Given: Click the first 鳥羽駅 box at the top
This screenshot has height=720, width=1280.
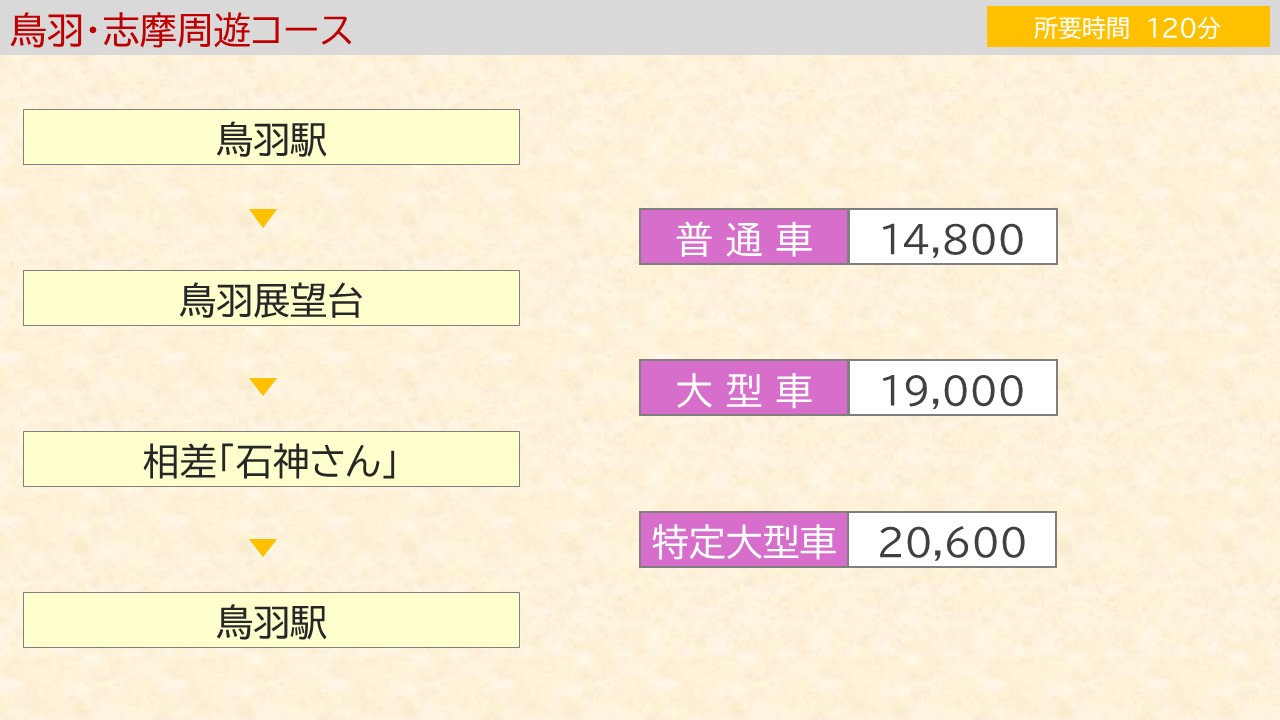Looking at the screenshot, I should (271, 137).
